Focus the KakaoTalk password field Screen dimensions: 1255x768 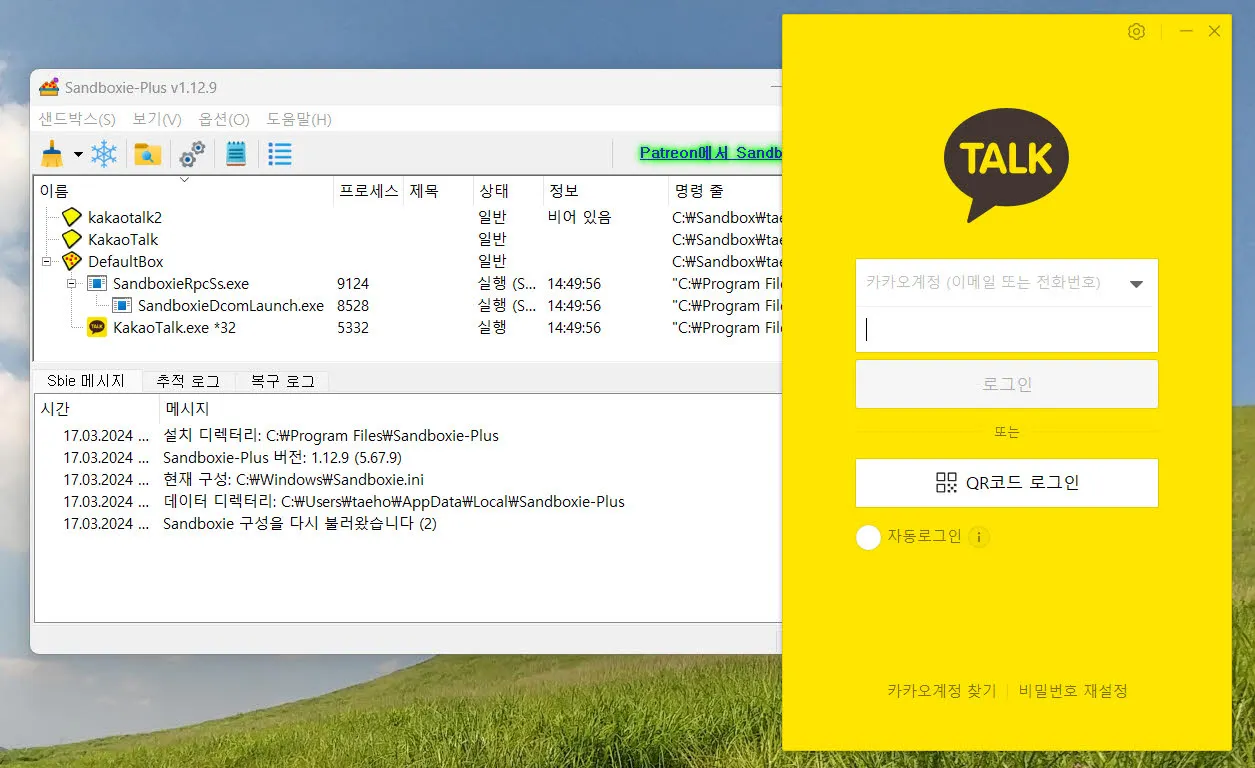[1006, 329]
